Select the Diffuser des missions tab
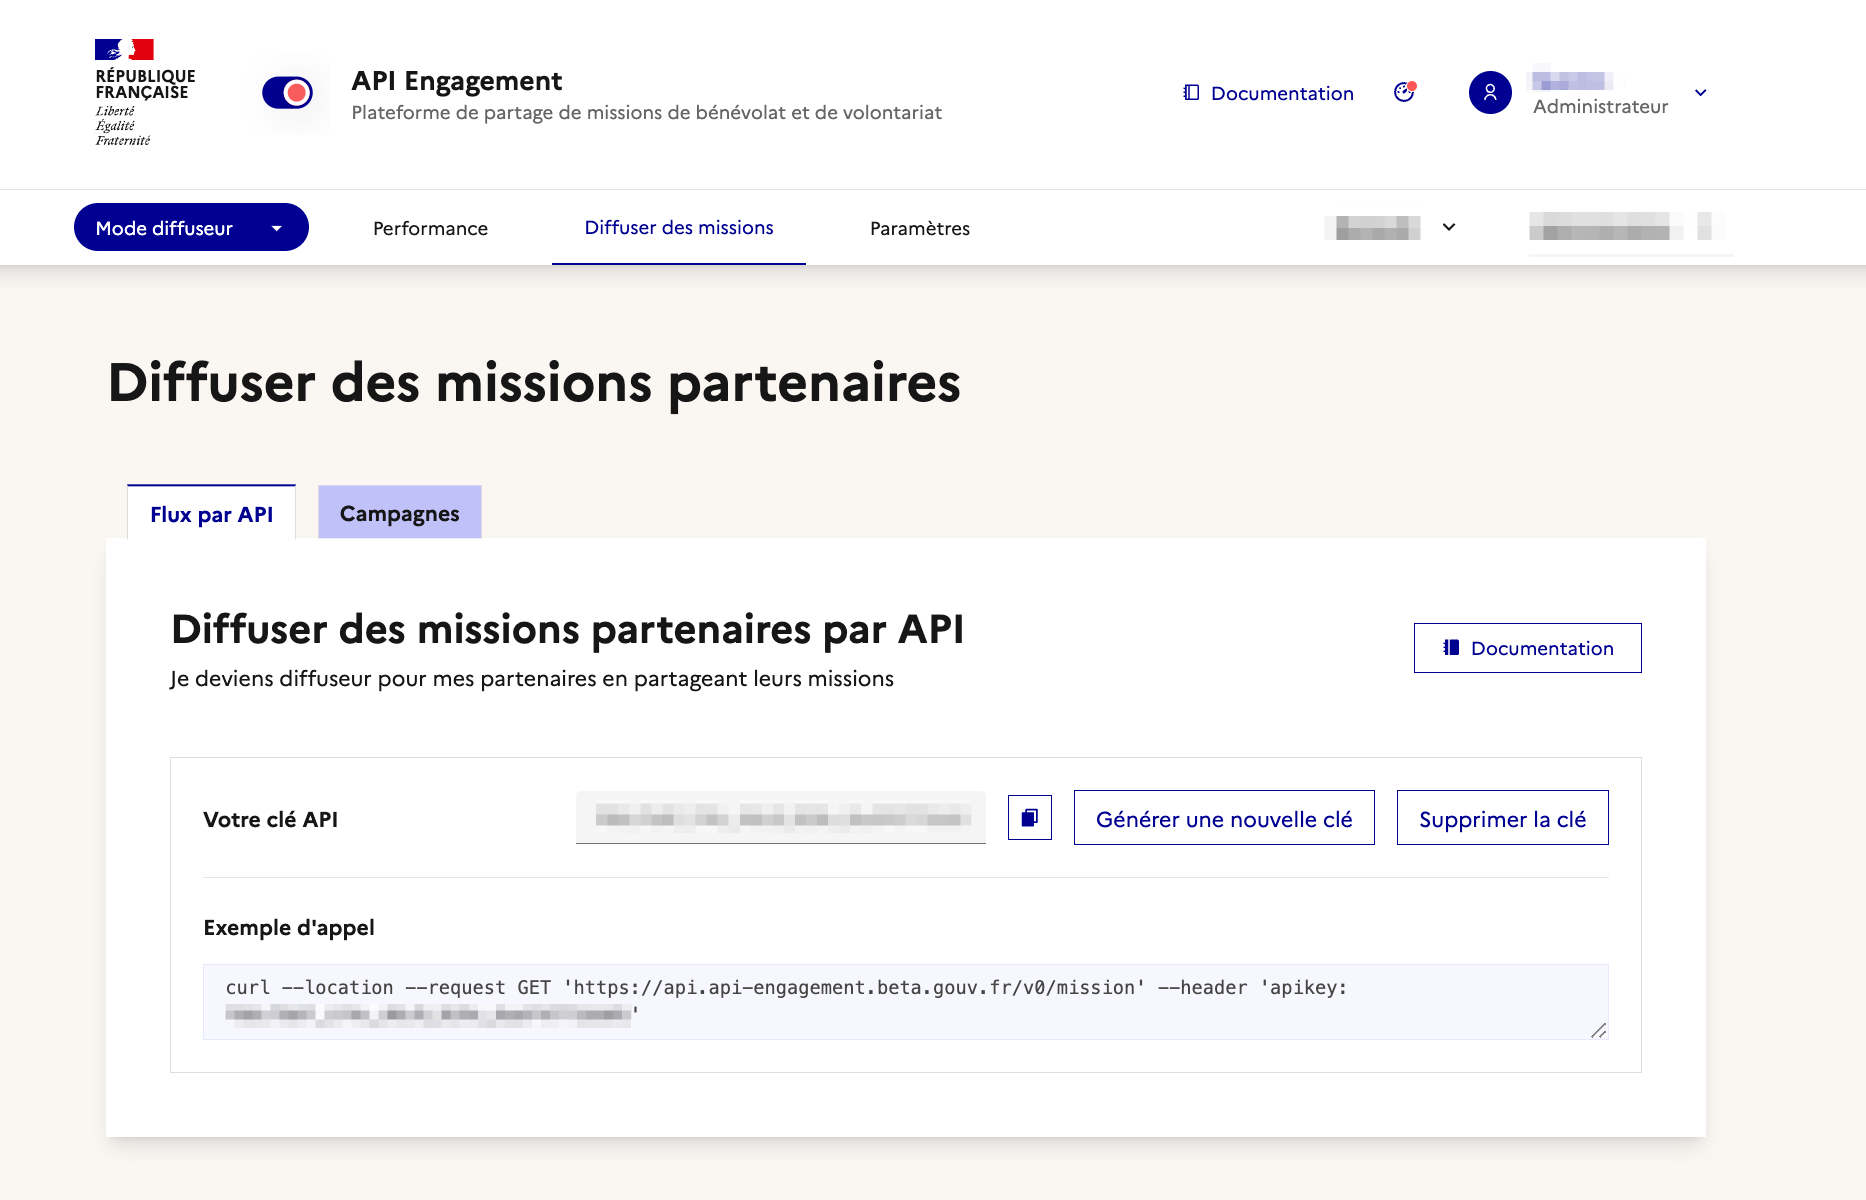 point(679,228)
